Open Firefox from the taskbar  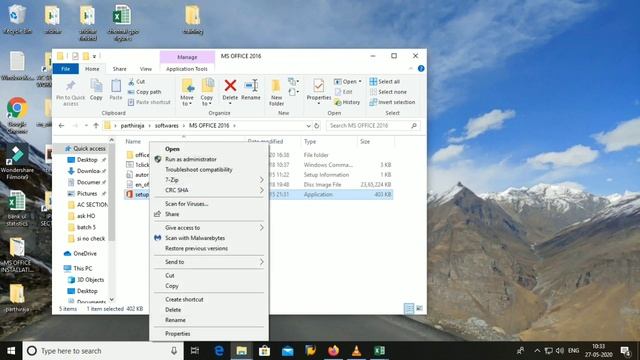[x=333, y=351]
